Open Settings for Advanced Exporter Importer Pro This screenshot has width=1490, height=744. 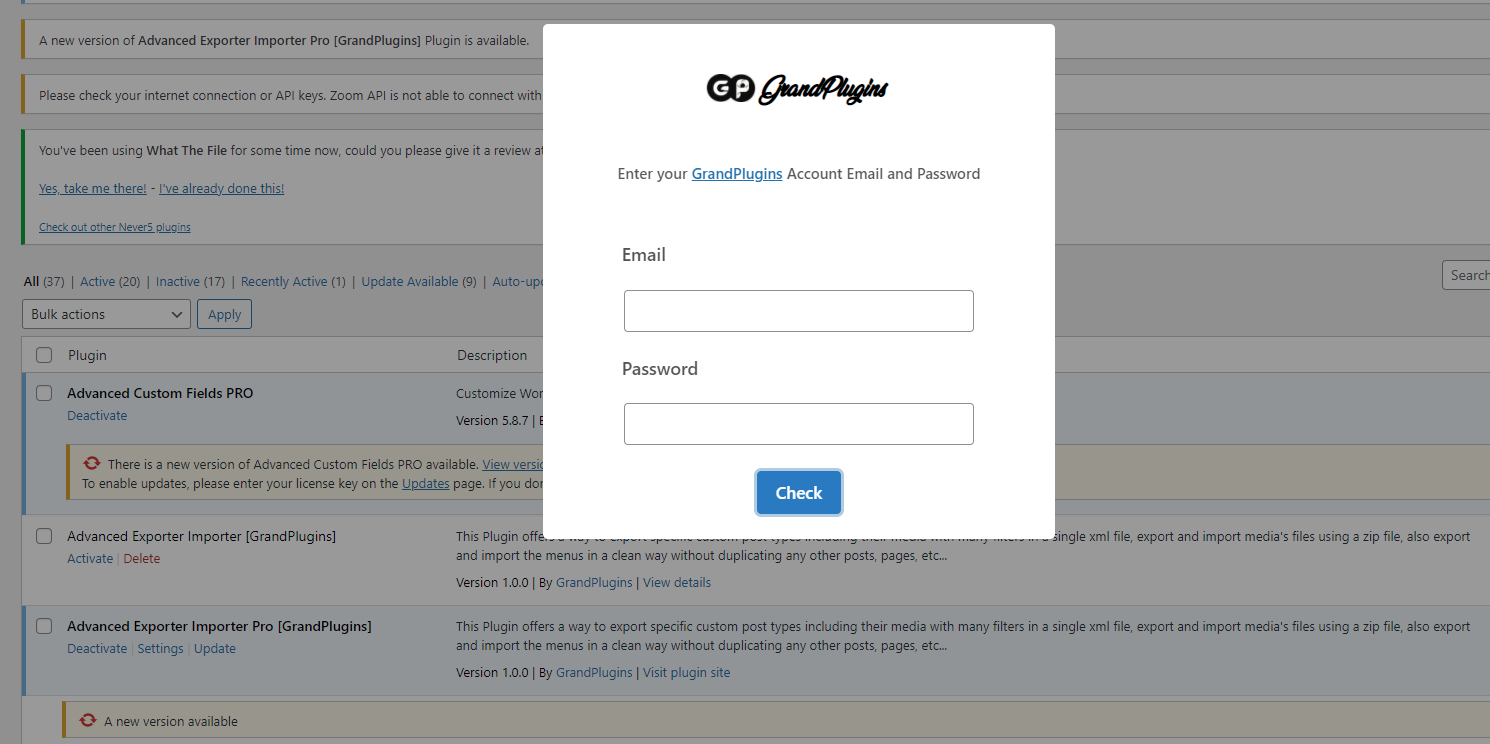pos(160,648)
